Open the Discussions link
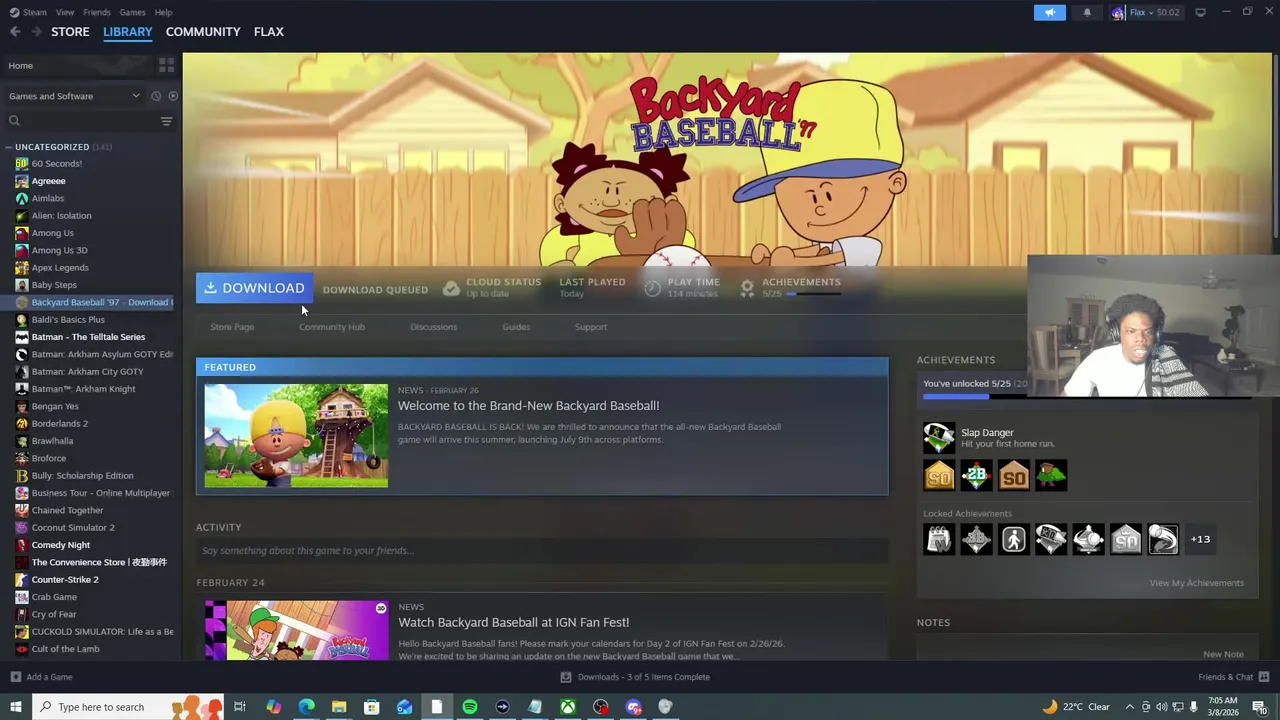Screen dimensions: 1280x720 pyautogui.click(x=433, y=327)
